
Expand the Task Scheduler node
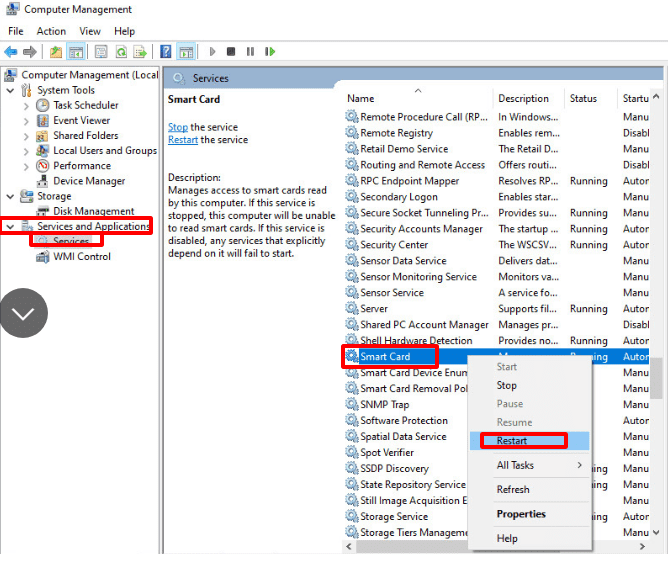tap(26, 106)
